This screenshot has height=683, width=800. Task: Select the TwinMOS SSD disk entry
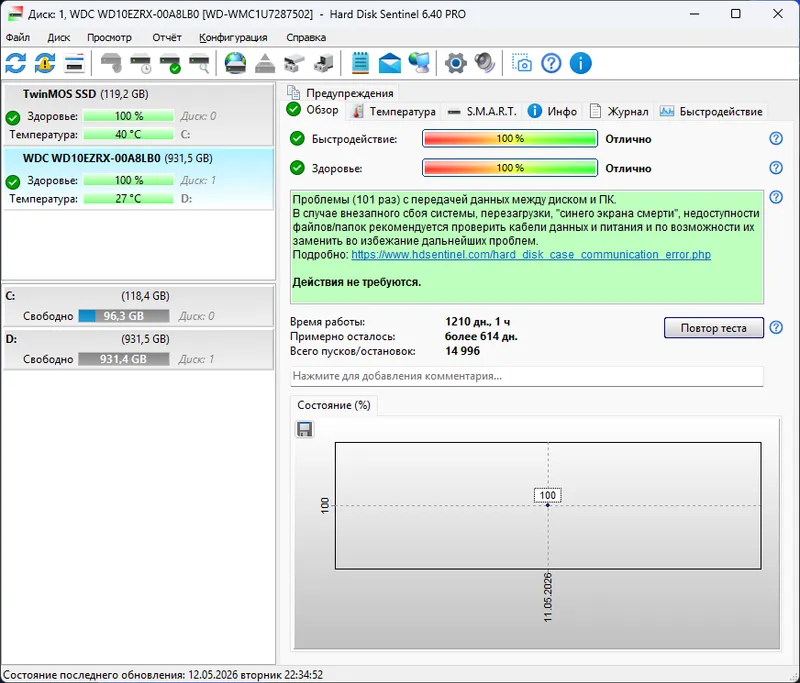pos(139,115)
